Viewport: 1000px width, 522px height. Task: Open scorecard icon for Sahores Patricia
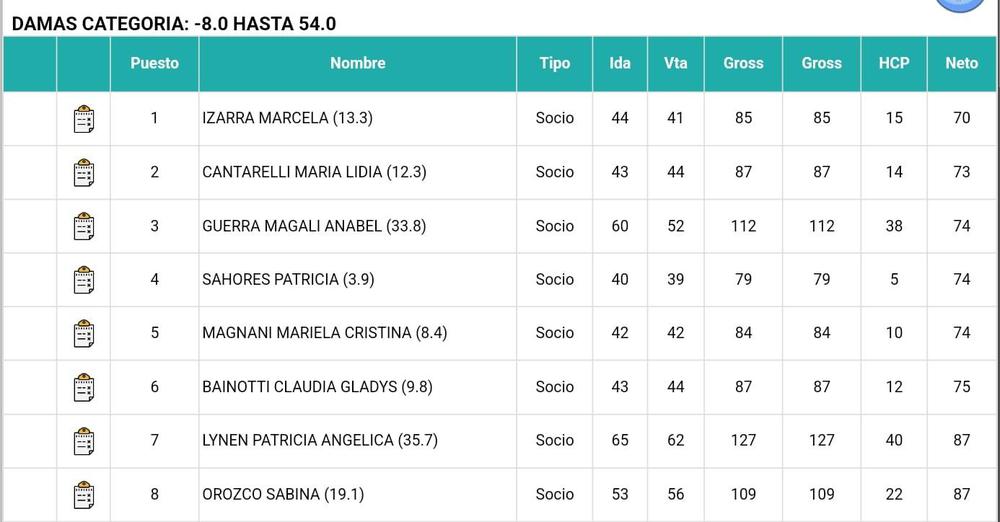click(84, 280)
